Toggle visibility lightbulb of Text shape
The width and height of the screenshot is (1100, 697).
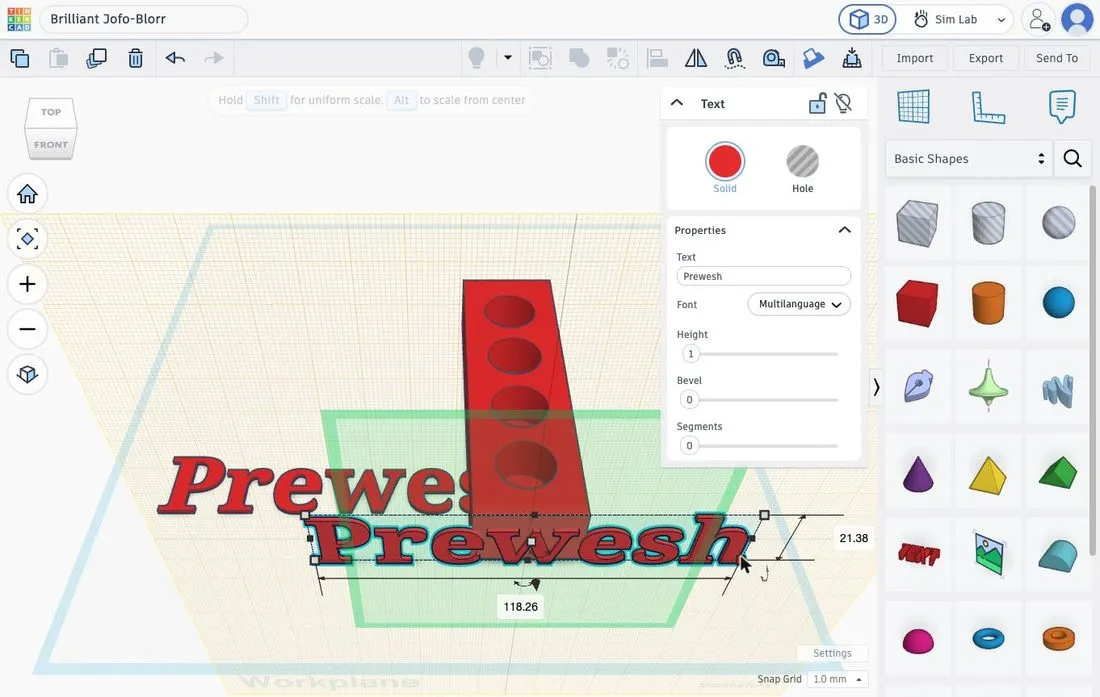click(x=844, y=104)
